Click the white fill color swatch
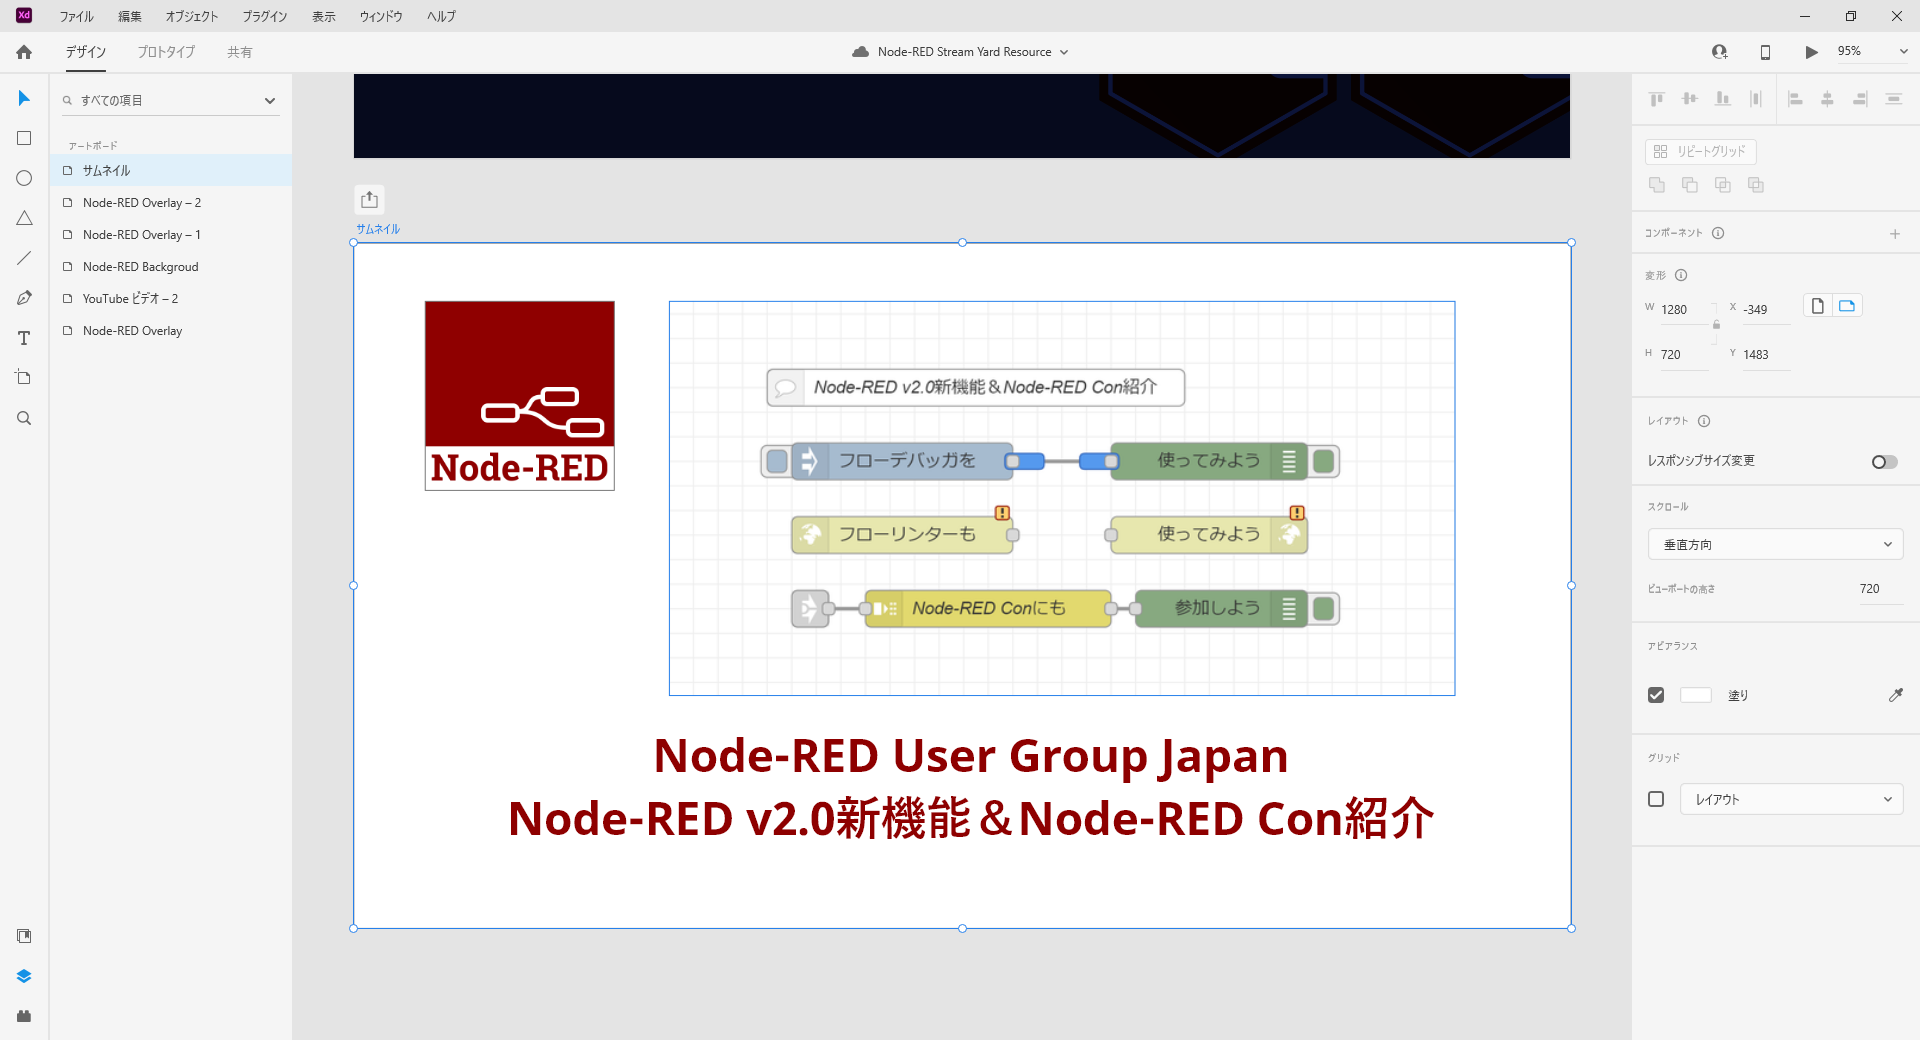The height and width of the screenshot is (1040, 1920). tap(1695, 695)
